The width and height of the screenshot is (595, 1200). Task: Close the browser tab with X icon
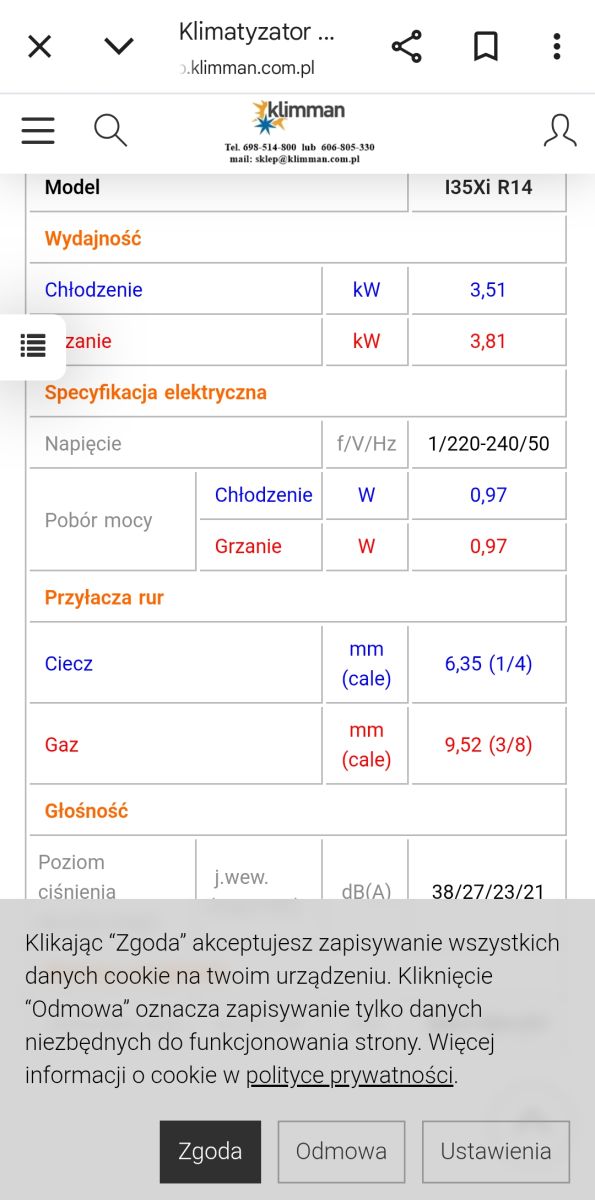39,46
